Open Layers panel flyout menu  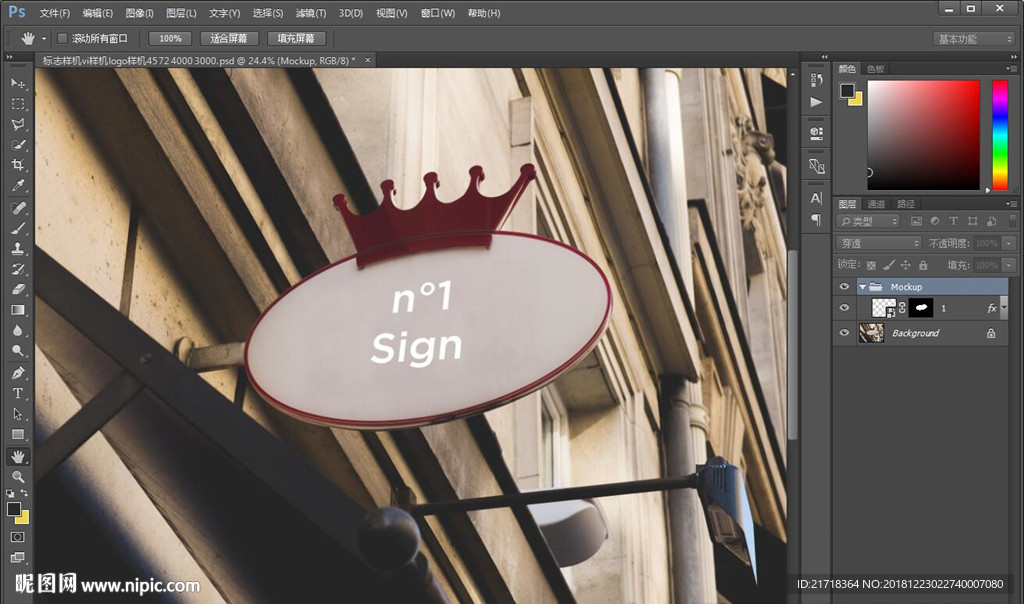coord(1011,204)
